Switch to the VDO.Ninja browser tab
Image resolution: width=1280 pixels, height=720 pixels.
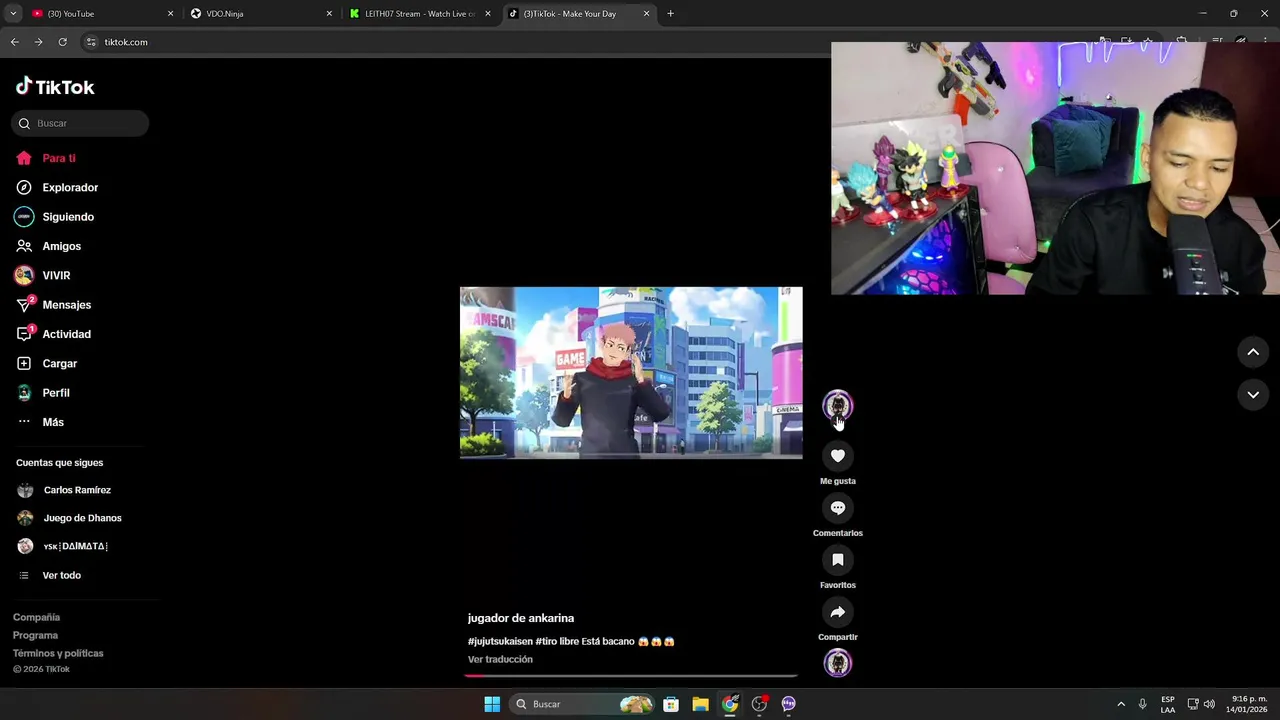261,14
